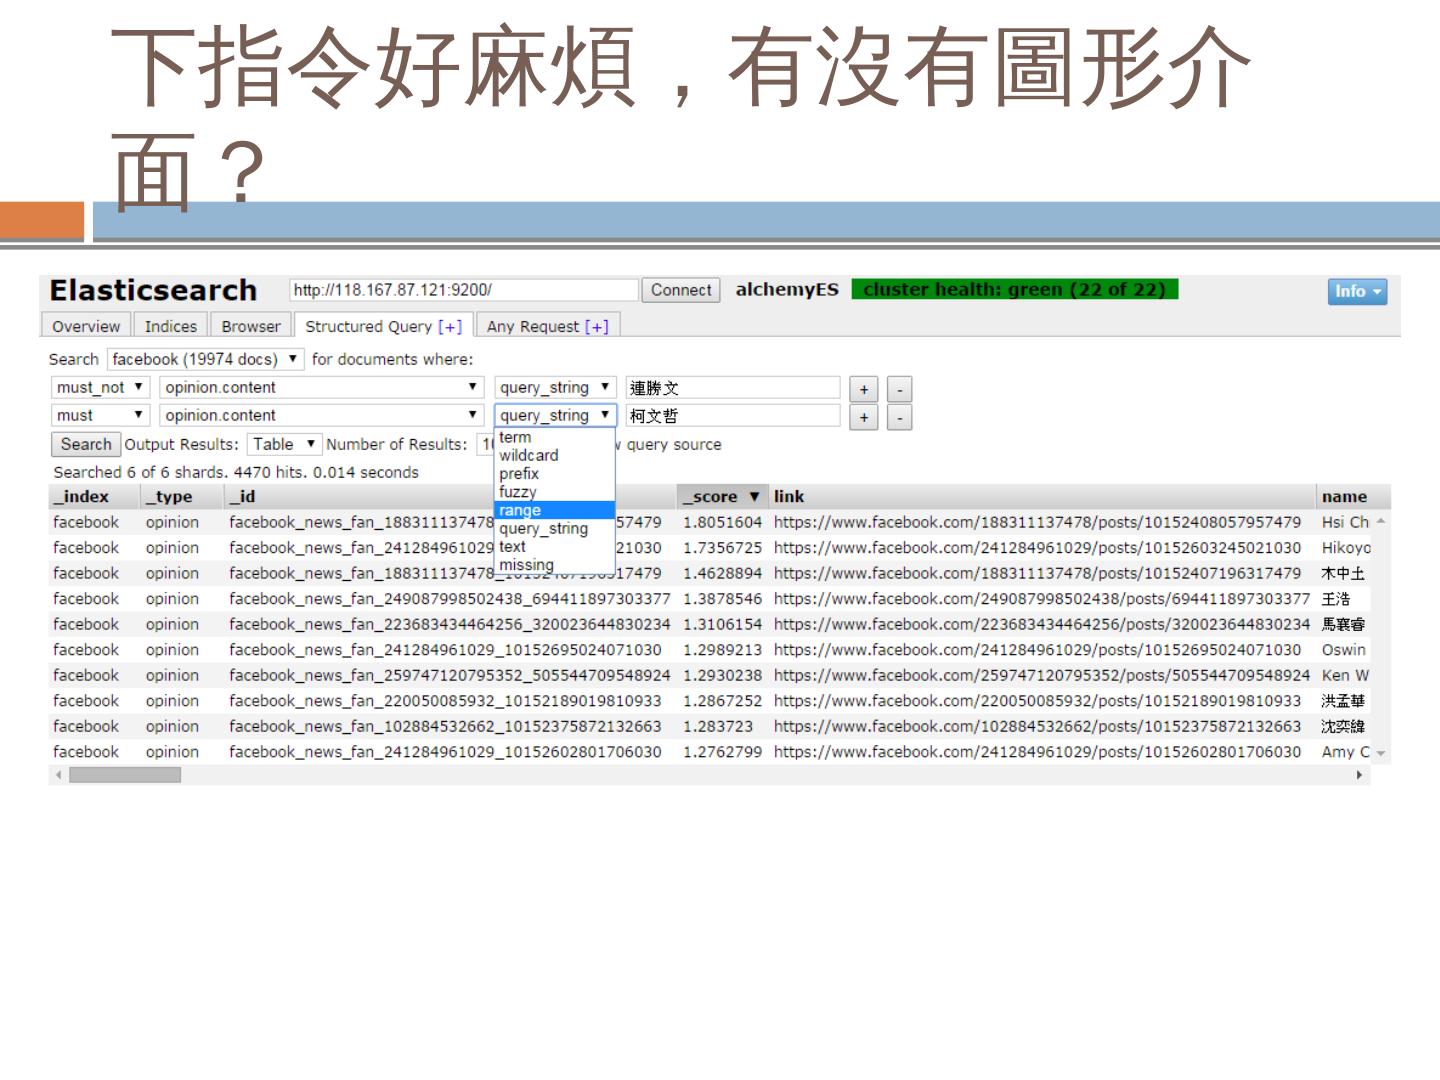Viewport: 1440px width, 1080px height.
Task: Collapse the open query_string dropdown in the must row
Action: pyautogui.click(x=555, y=415)
